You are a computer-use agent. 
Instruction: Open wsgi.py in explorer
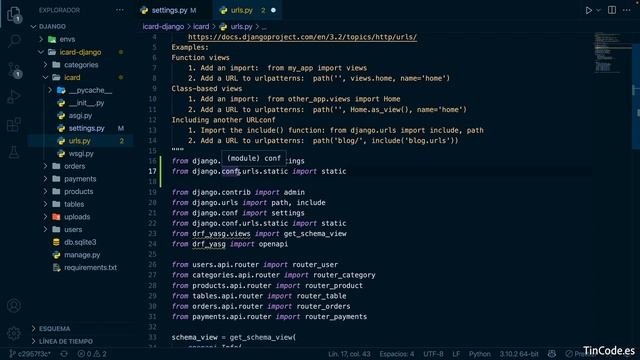[80, 153]
